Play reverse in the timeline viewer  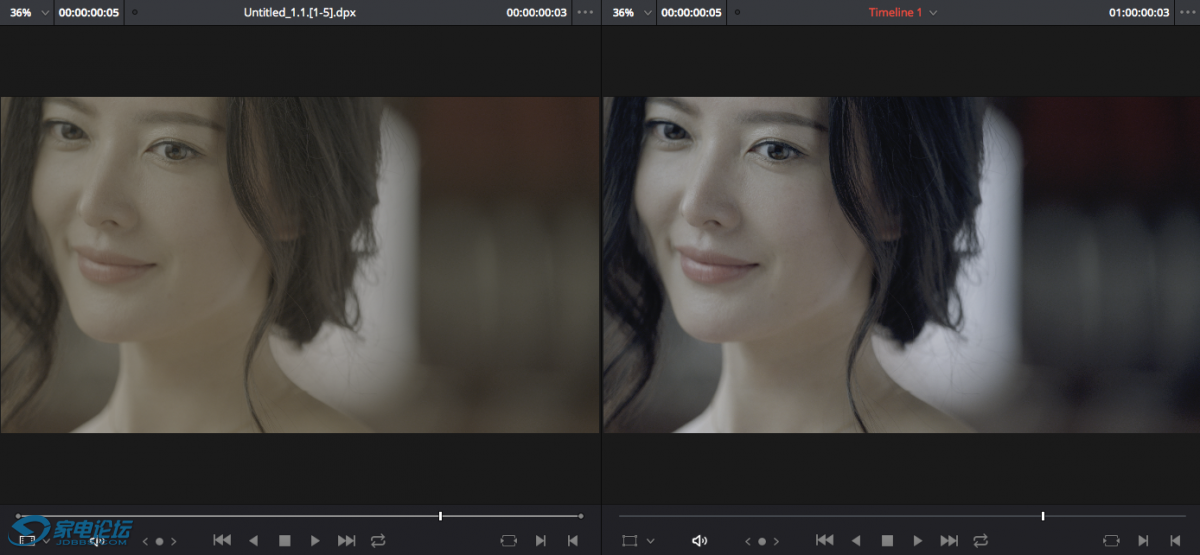(x=855, y=540)
